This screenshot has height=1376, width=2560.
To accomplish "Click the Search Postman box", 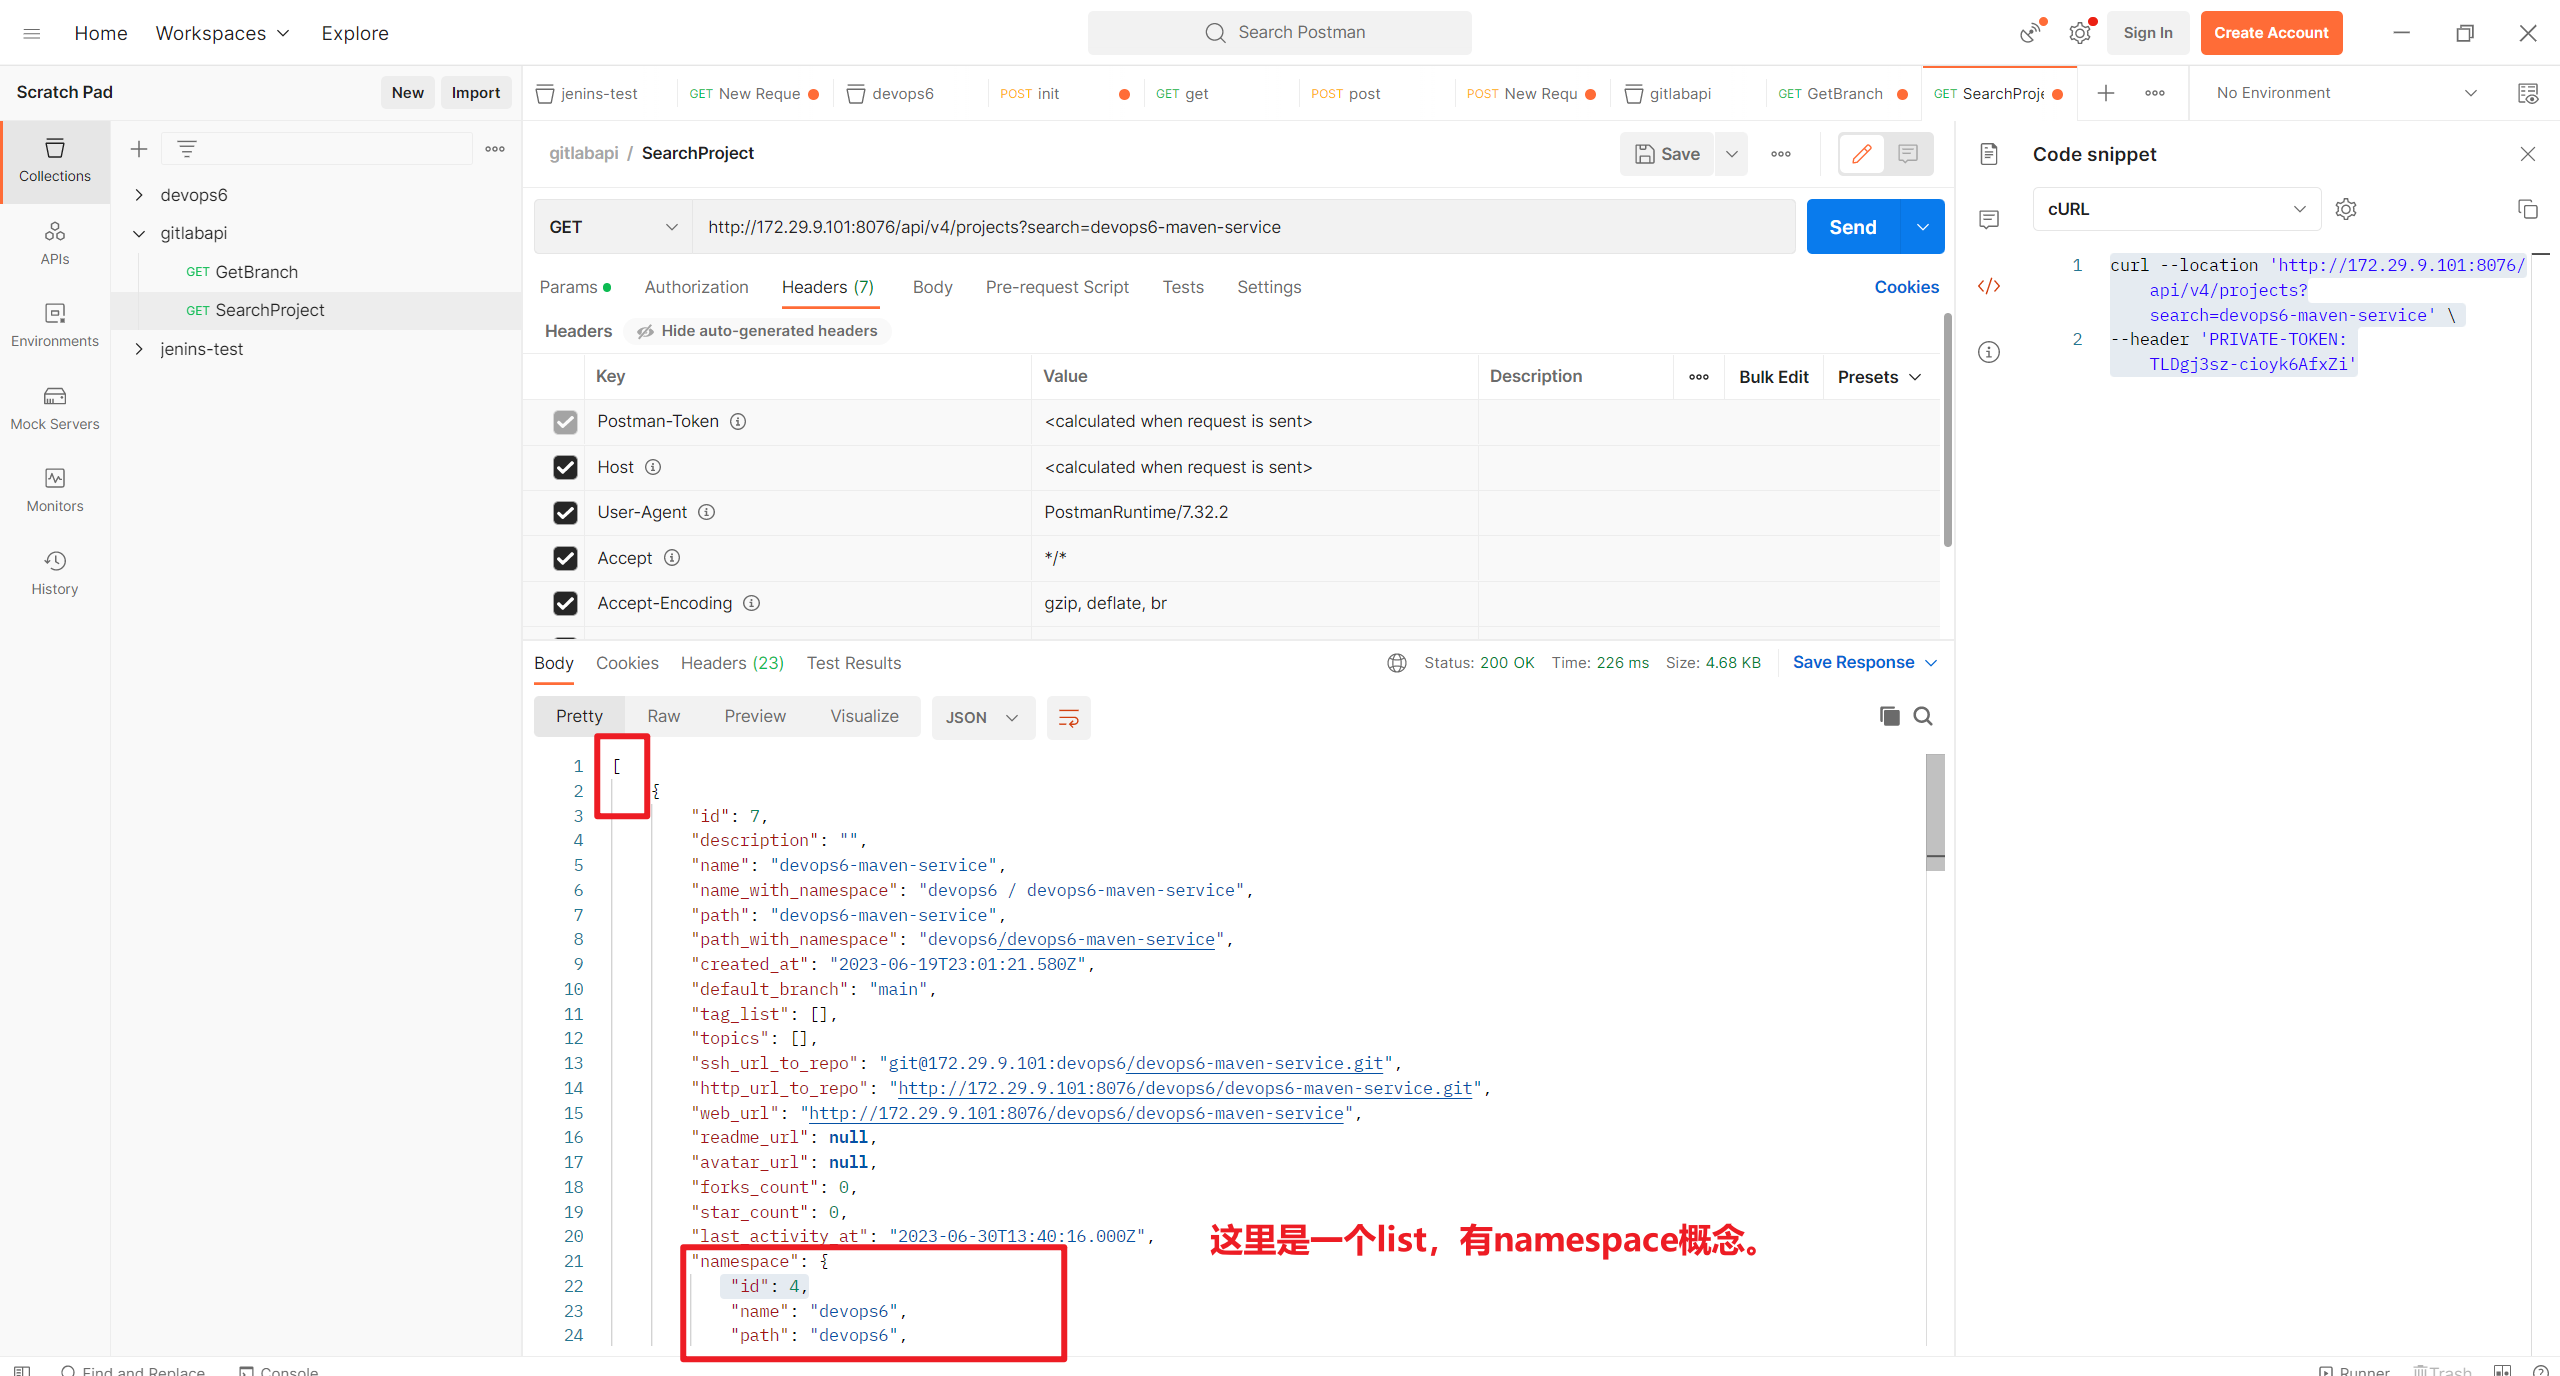I will click(x=1279, y=33).
